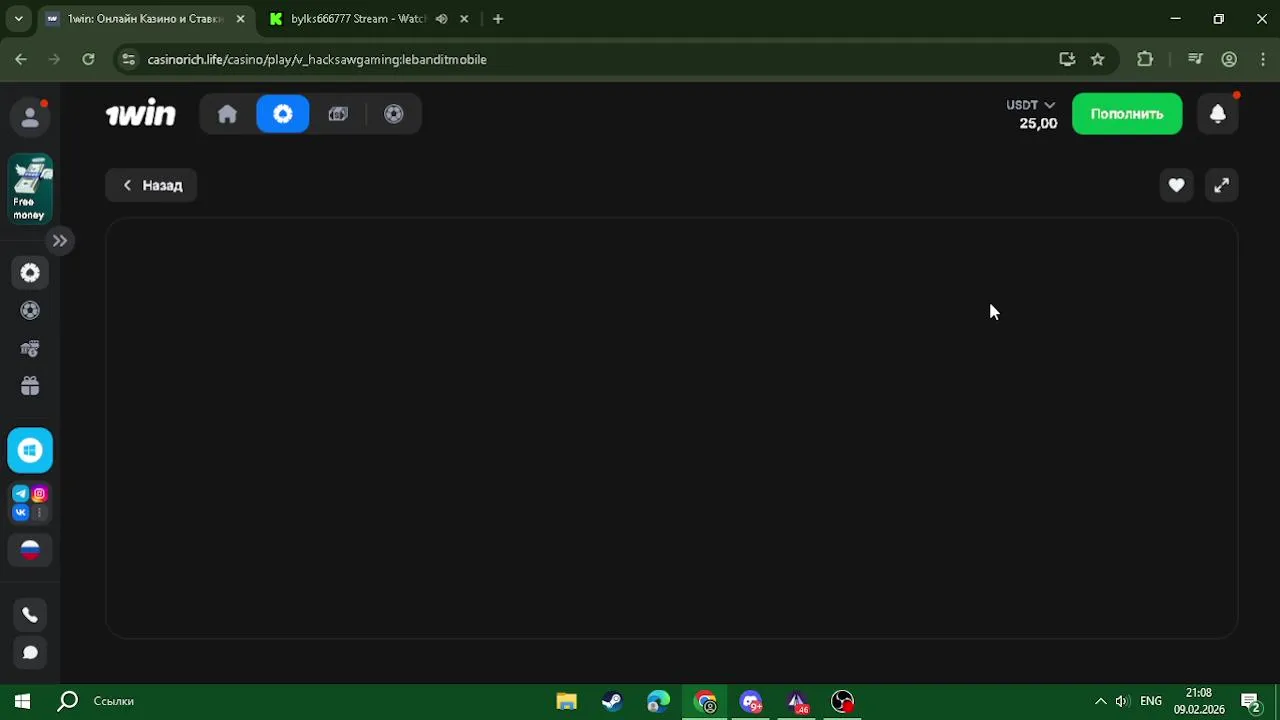Open the Instagram social link
Image resolution: width=1280 pixels, height=720 pixels.
coord(39,494)
